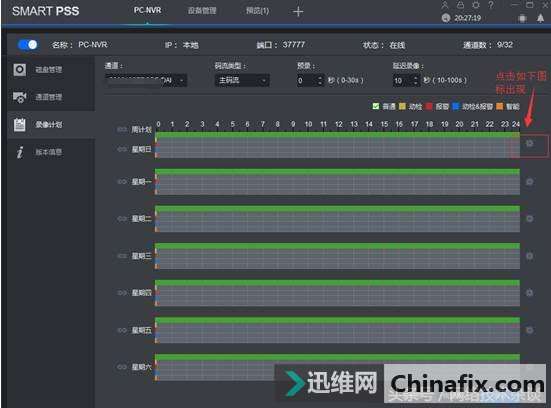Switch to the 预览(1) tab
The width and height of the screenshot is (551, 408).
point(258,11)
